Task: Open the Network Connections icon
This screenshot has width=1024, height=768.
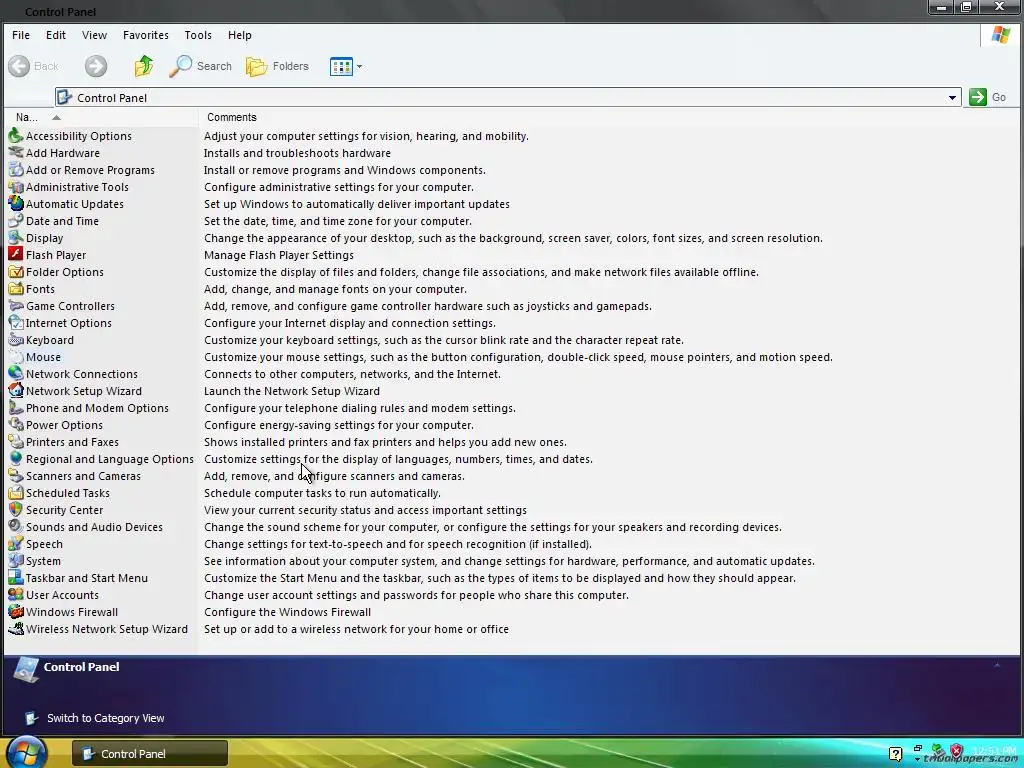Action: [x=16, y=374]
